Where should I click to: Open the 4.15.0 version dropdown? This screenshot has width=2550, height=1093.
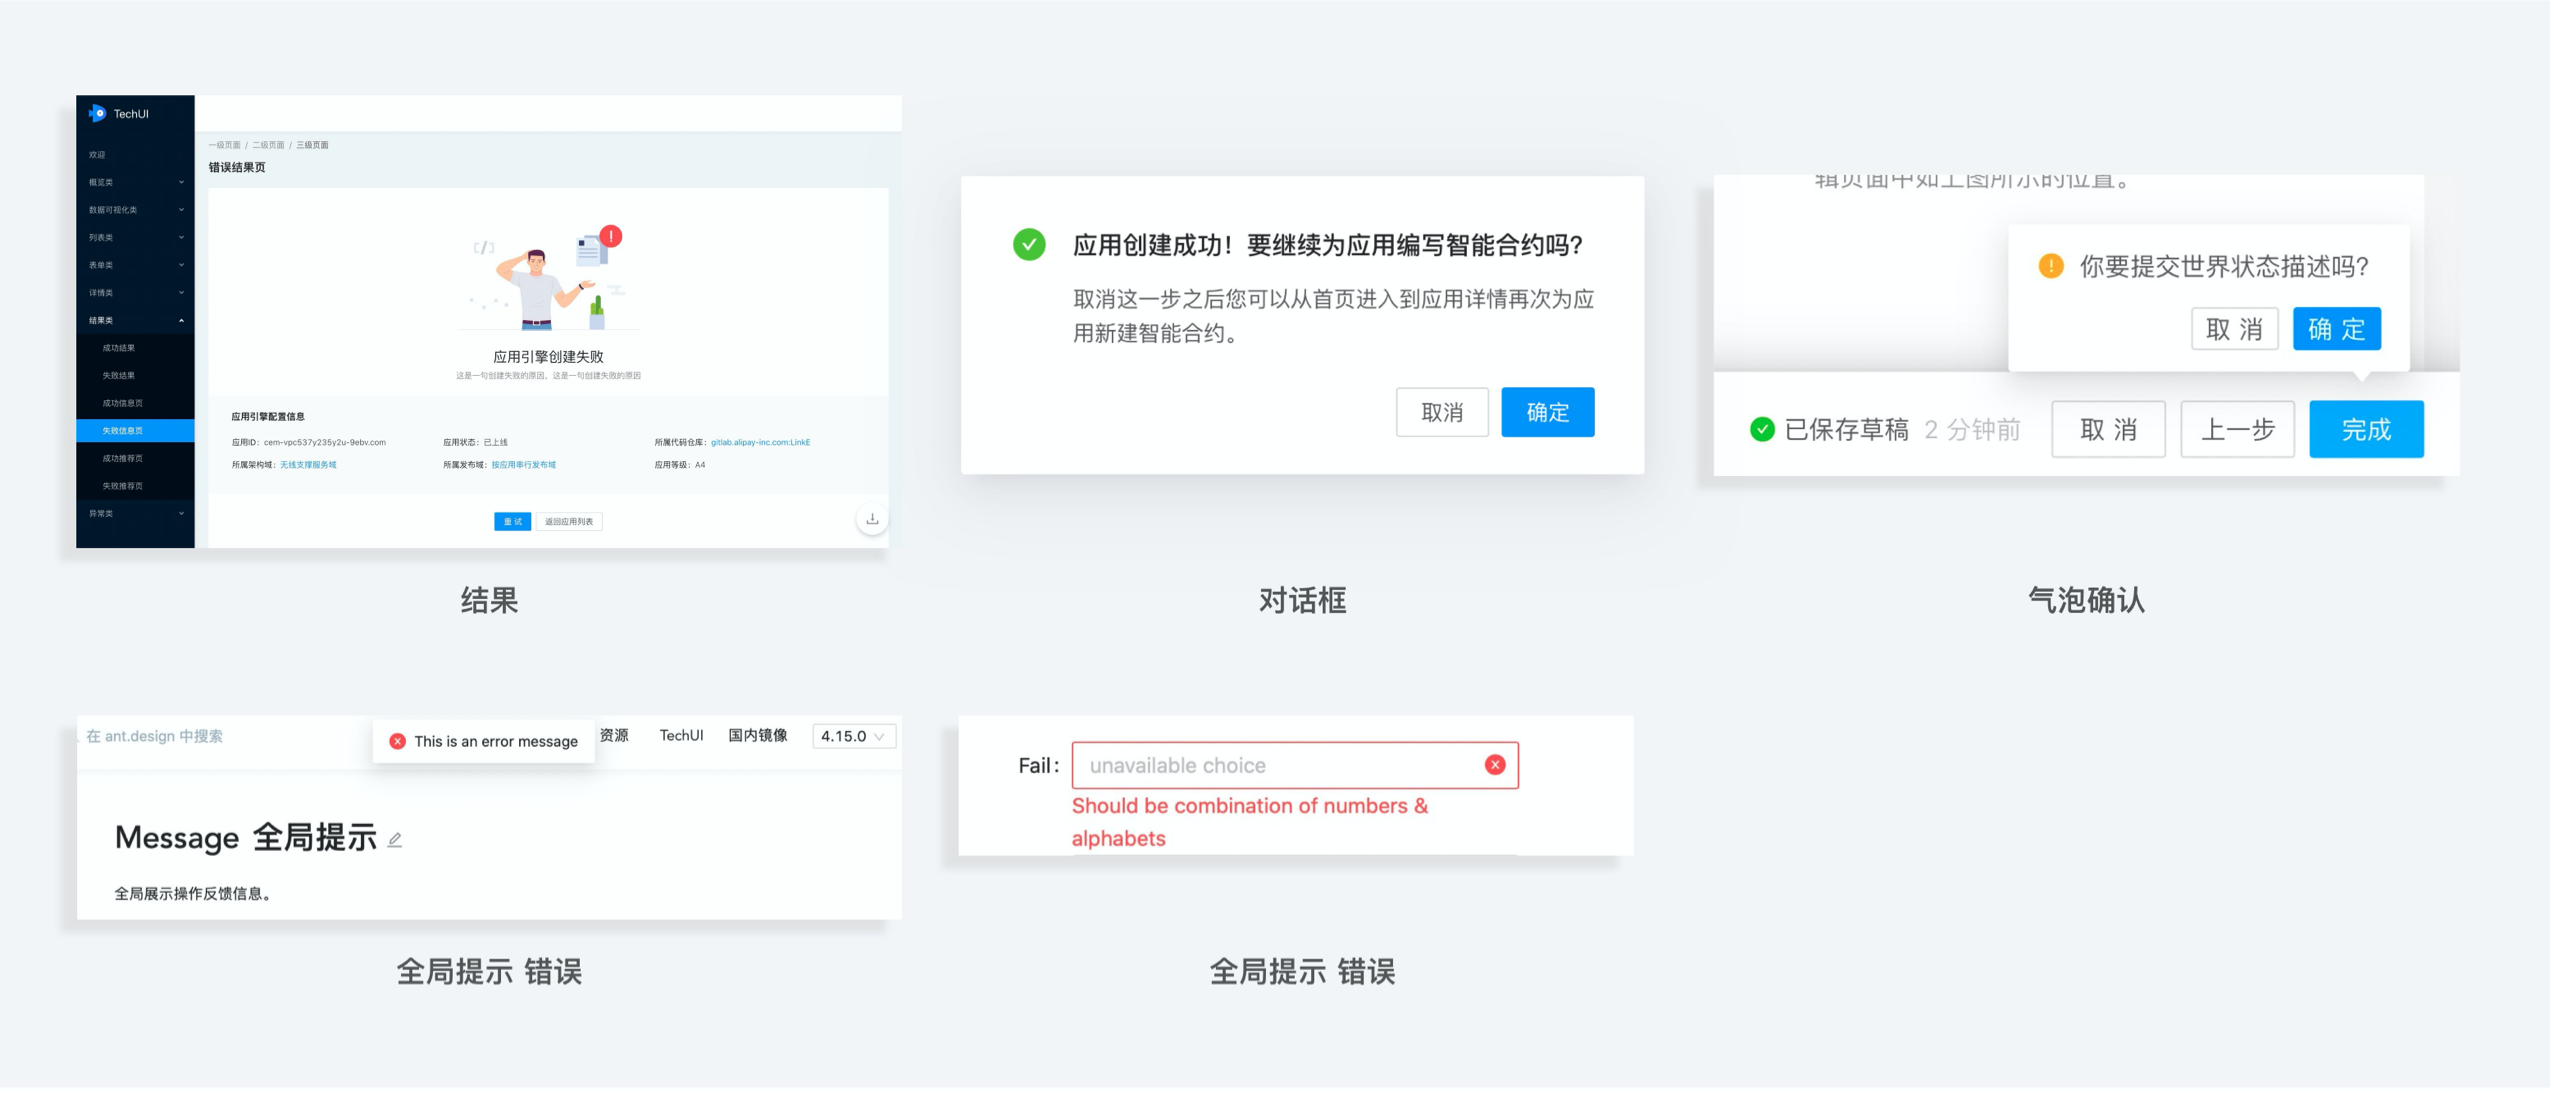pos(852,736)
